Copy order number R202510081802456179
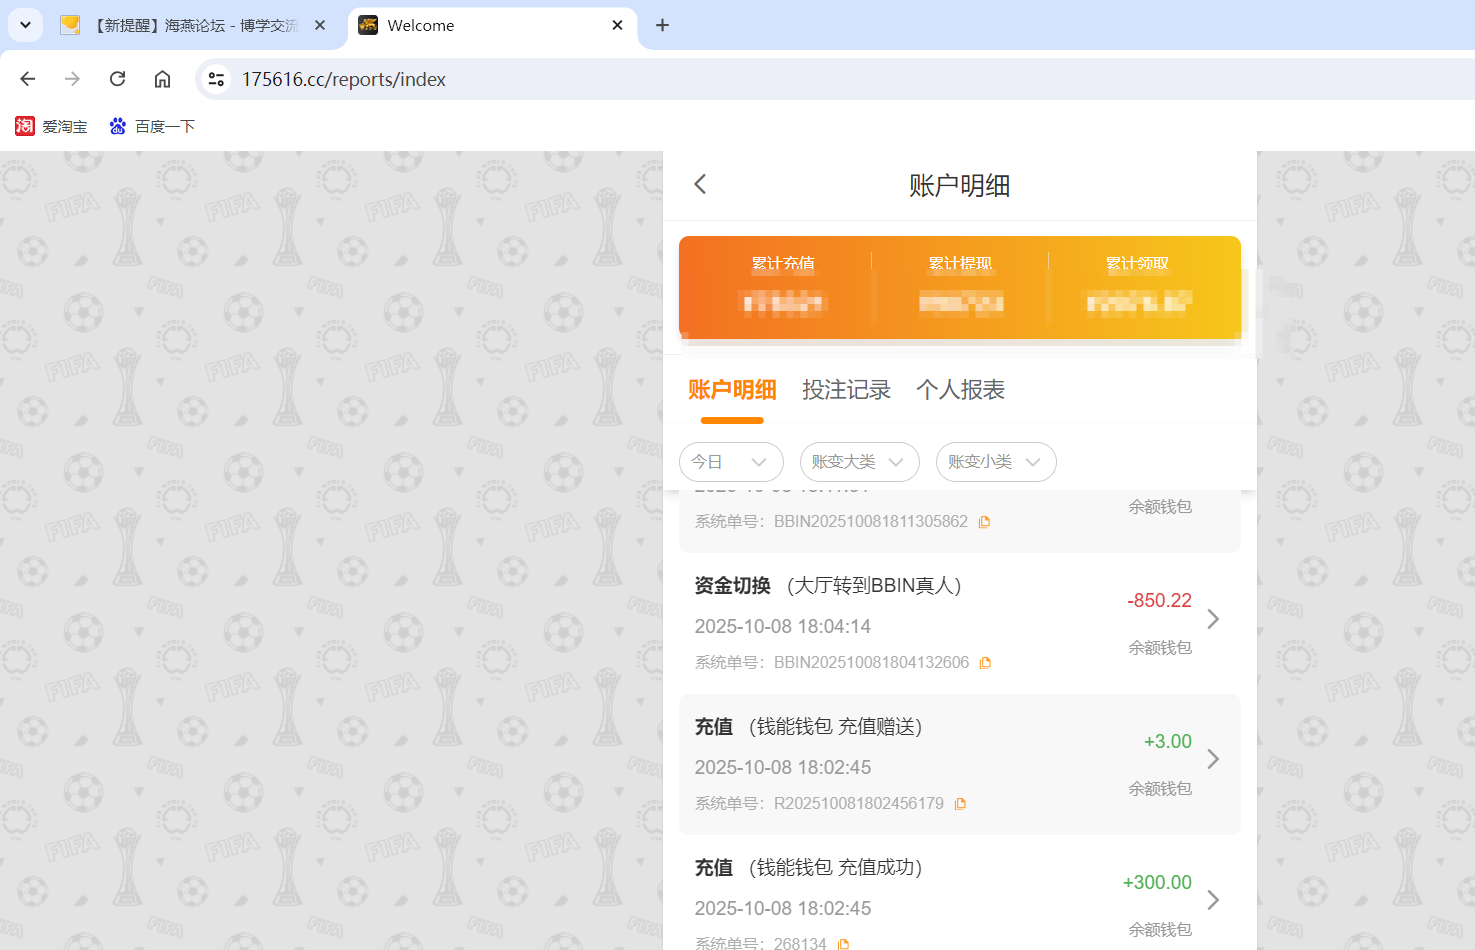Screen dimensions: 1475x950 tap(960, 802)
